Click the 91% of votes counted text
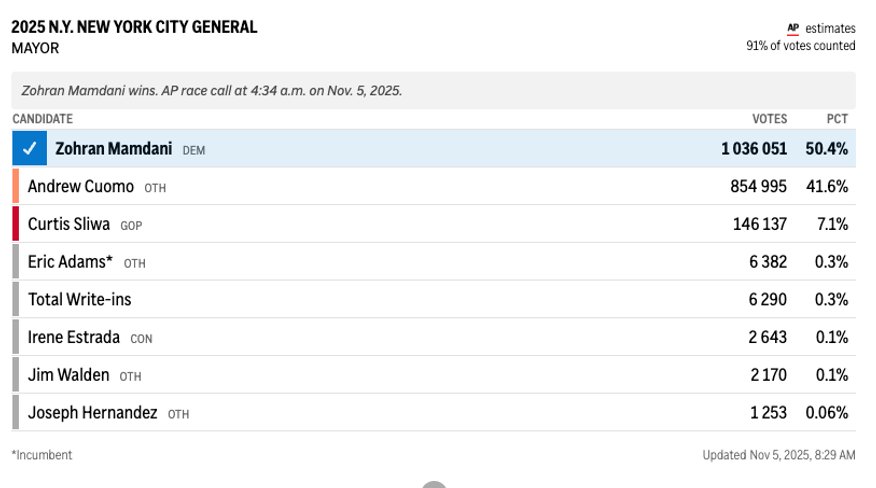The width and height of the screenshot is (876, 488). coord(800,46)
